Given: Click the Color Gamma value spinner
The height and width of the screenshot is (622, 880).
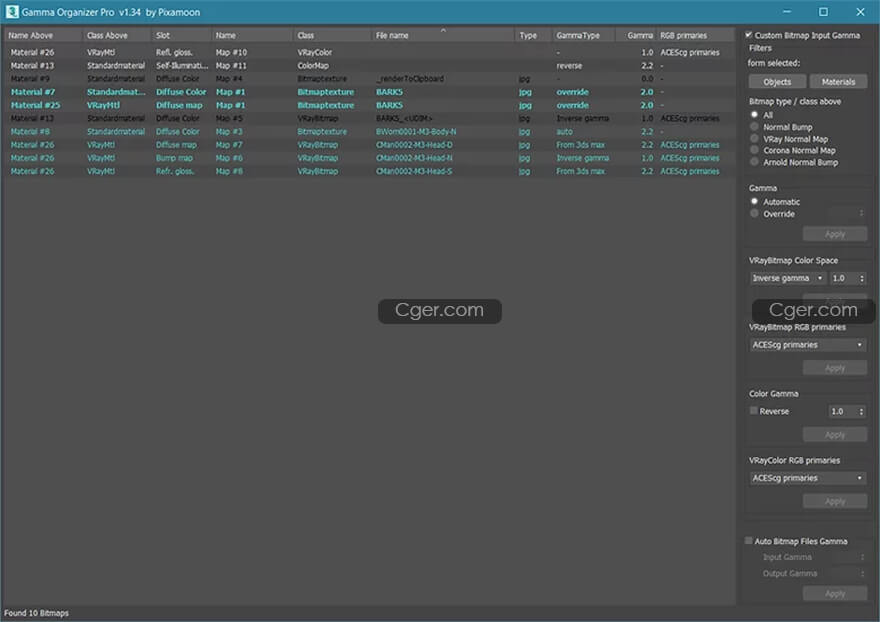Looking at the screenshot, I should coord(847,411).
